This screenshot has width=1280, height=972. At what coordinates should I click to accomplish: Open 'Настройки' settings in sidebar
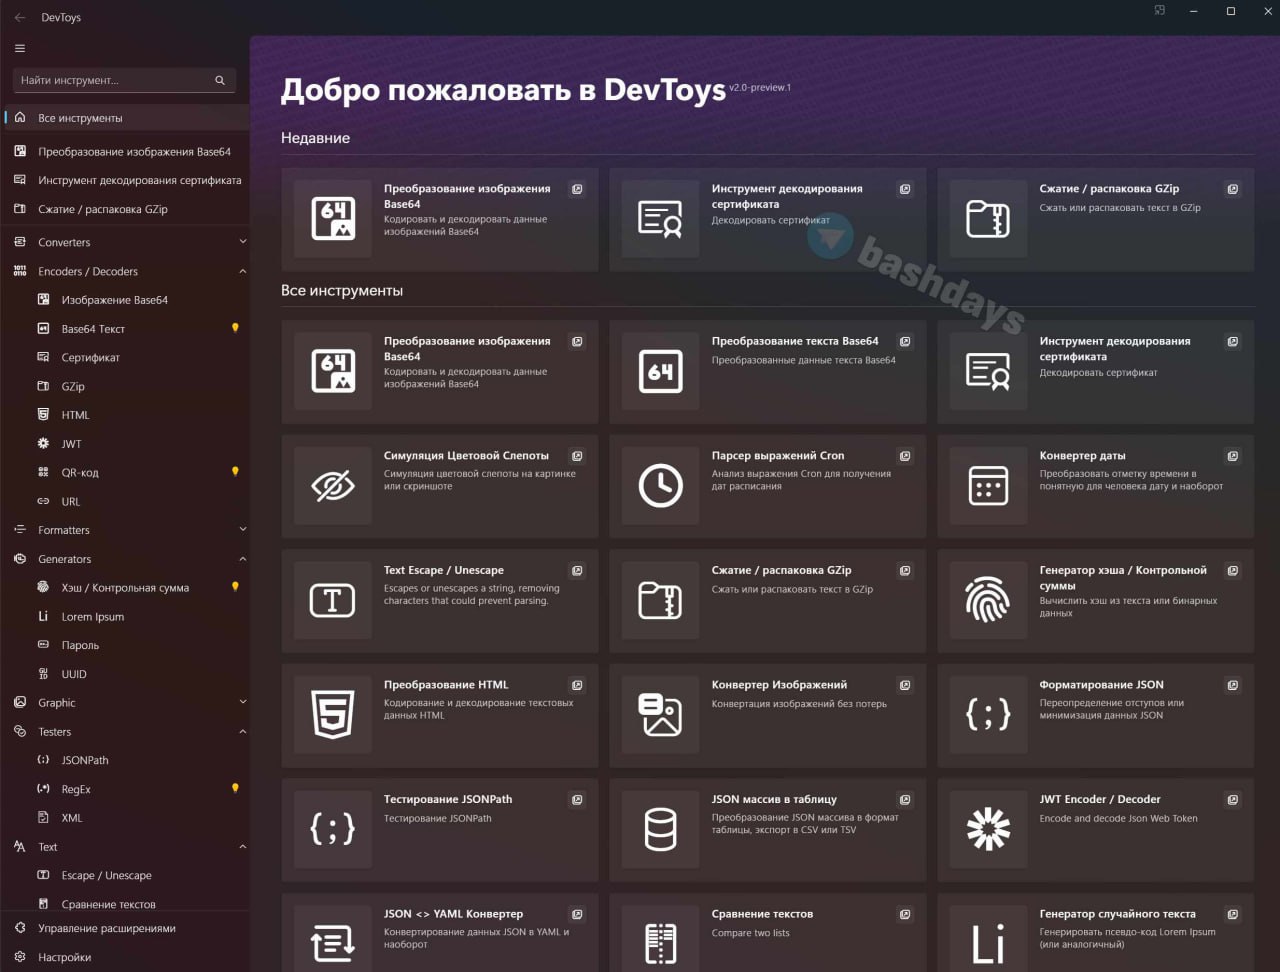tap(127, 958)
